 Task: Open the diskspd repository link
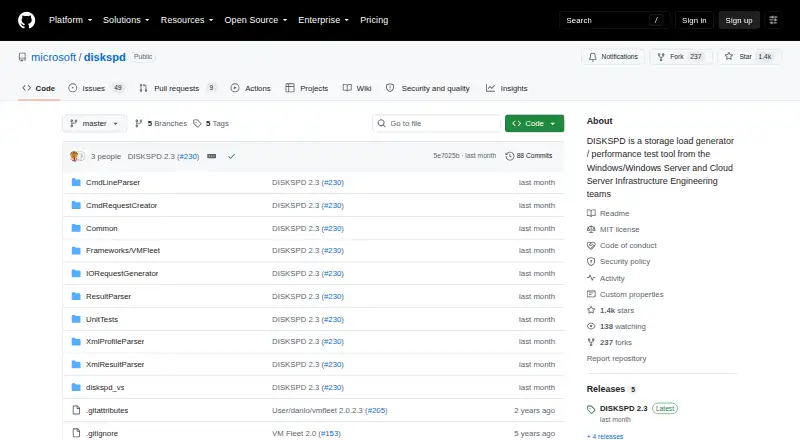tap(105, 57)
